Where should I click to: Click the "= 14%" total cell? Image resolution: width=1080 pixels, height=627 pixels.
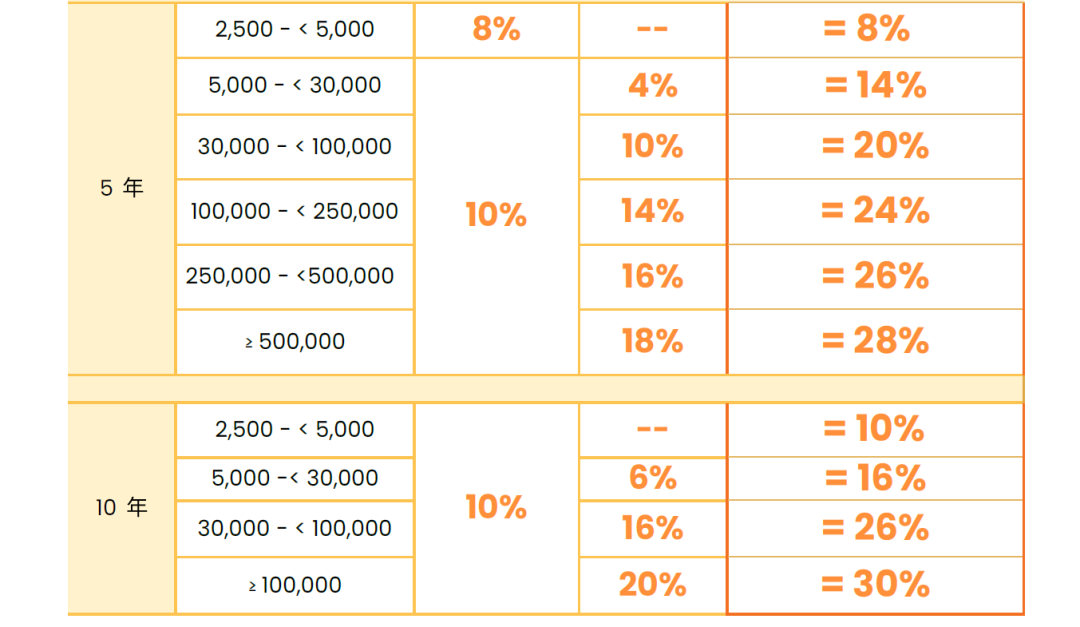pyautogui.click(x=875, y=86)
